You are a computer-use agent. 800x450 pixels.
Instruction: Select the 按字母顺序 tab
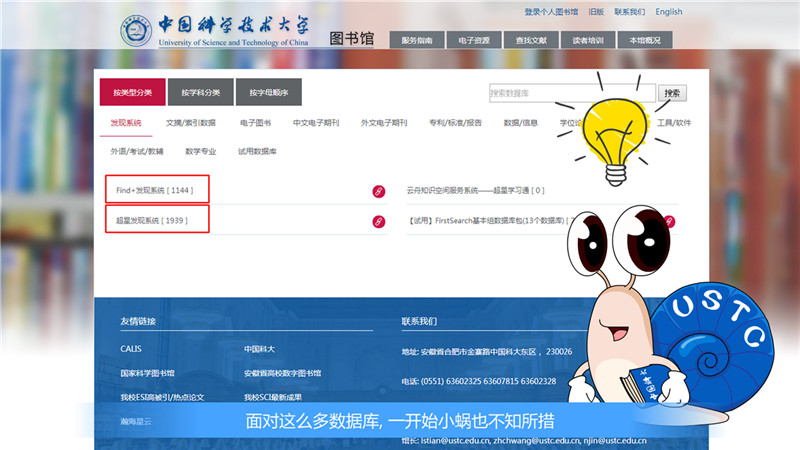(269, 92)
